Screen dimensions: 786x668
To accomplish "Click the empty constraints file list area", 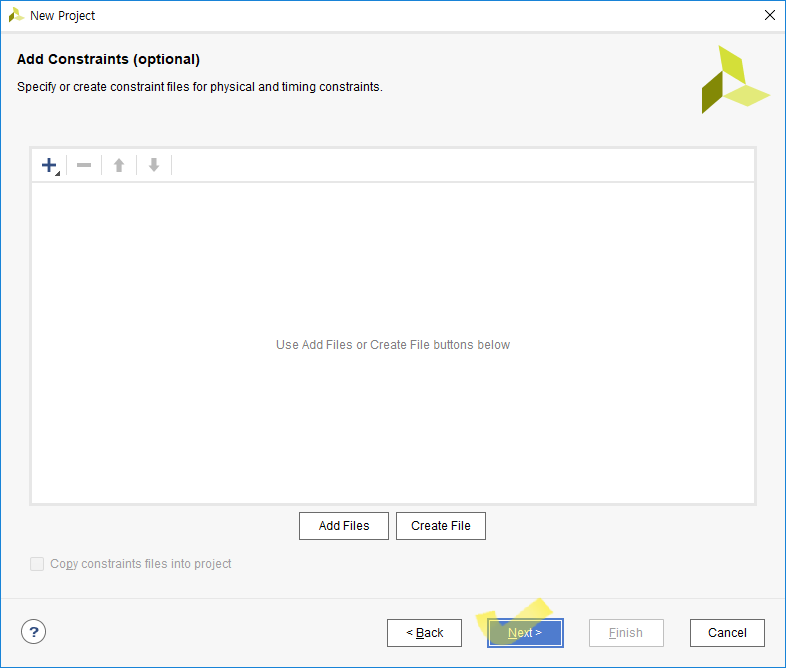I will click(393, 343).
